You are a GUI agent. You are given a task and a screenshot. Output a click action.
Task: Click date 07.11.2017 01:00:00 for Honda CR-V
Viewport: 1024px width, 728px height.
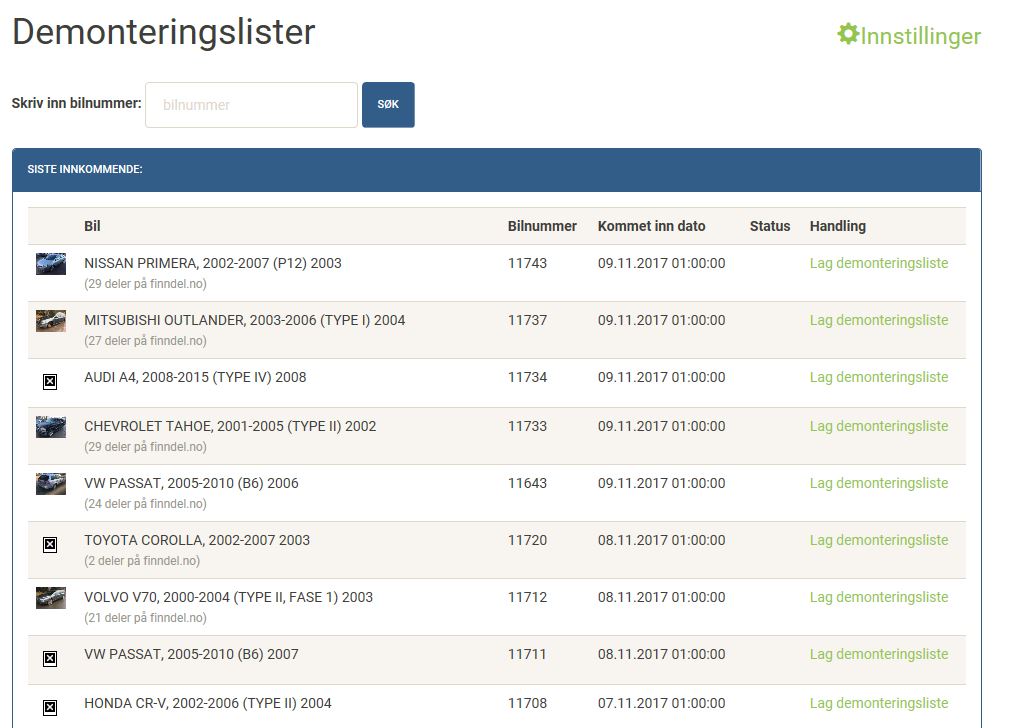[661, 703]
